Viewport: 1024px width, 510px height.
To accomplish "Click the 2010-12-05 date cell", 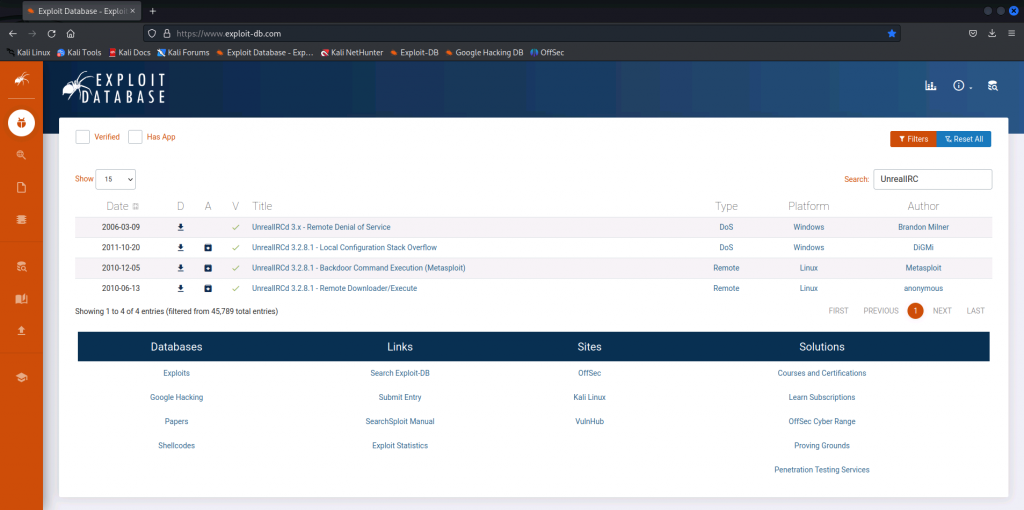I will pos(121,268).
